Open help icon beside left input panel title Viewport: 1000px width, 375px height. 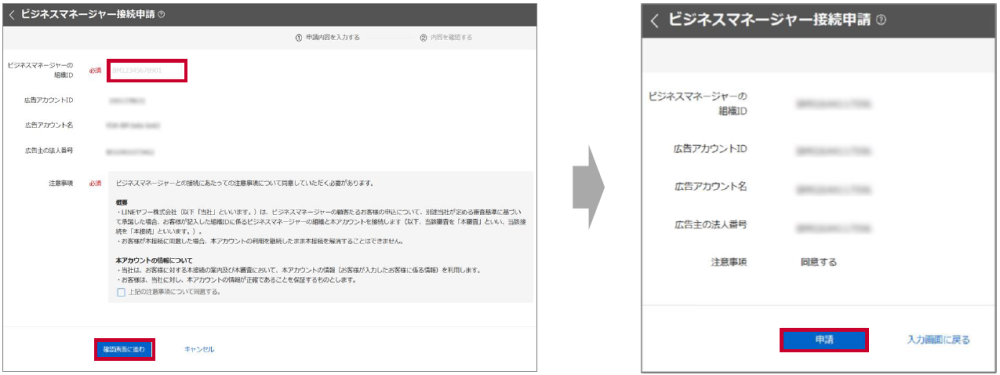coord(161,15)
